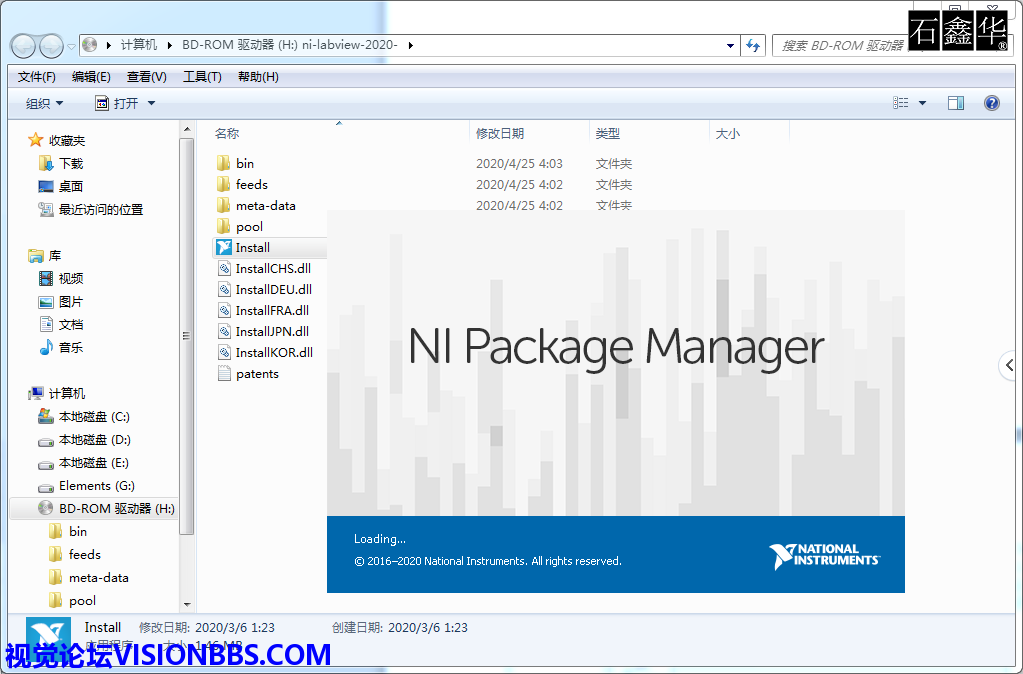Change view with the view mode icon

pyautogui.click(x=900, y=103)
